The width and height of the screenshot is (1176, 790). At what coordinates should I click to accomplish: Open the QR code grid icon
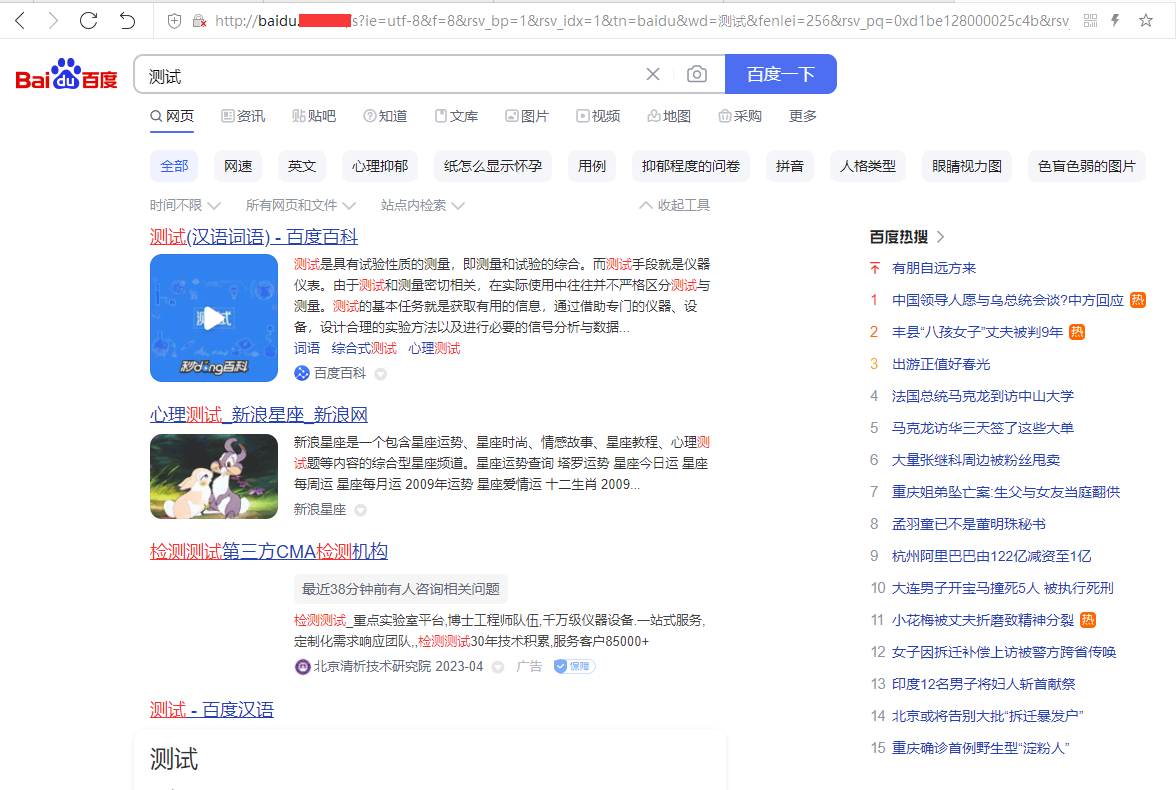(x=1090, y=20)
